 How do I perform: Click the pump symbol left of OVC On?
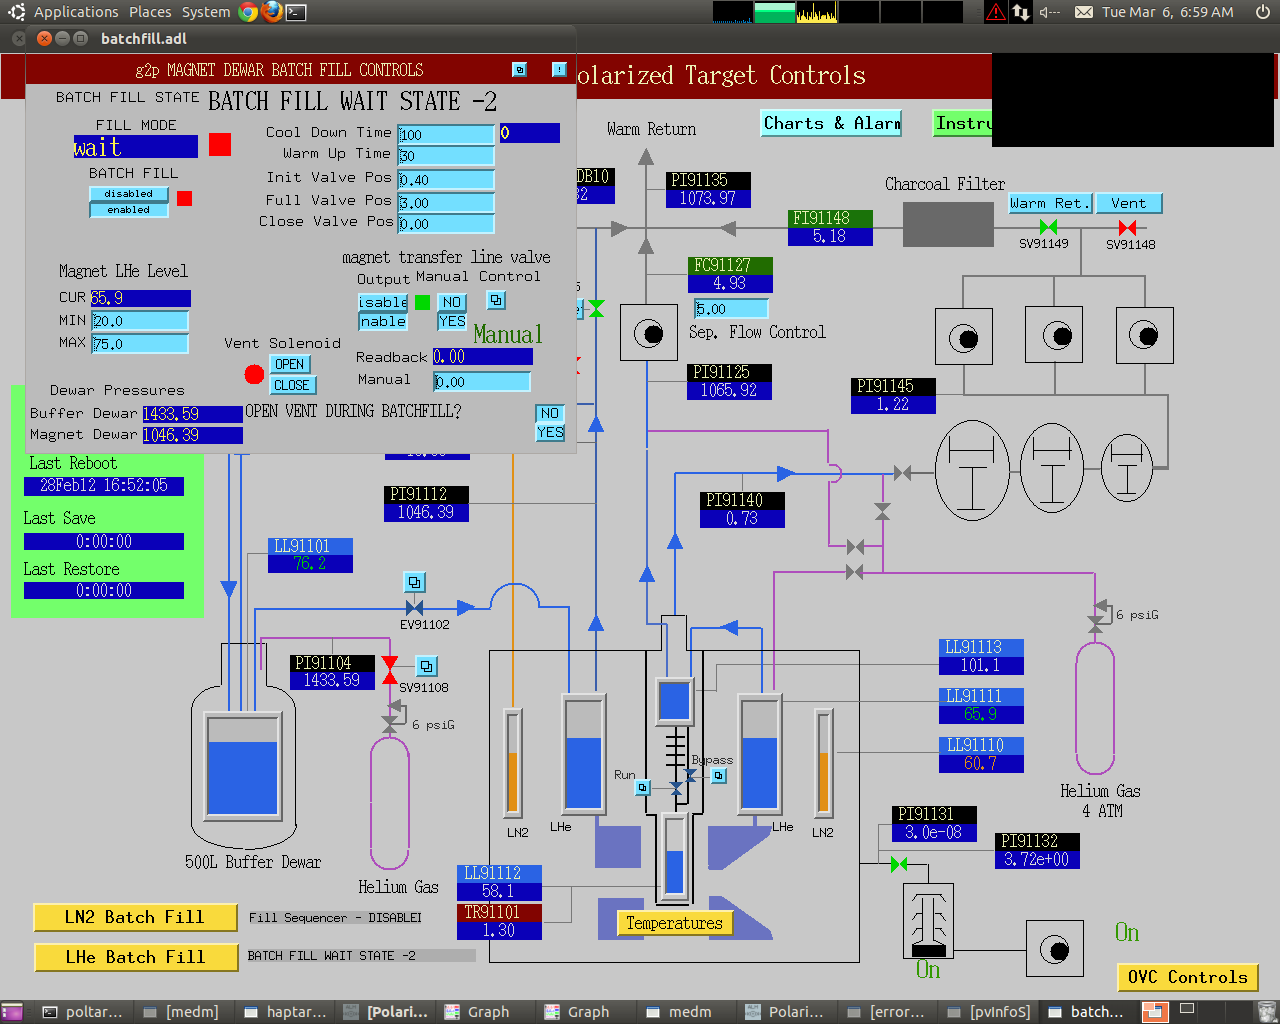[1054, 949]
